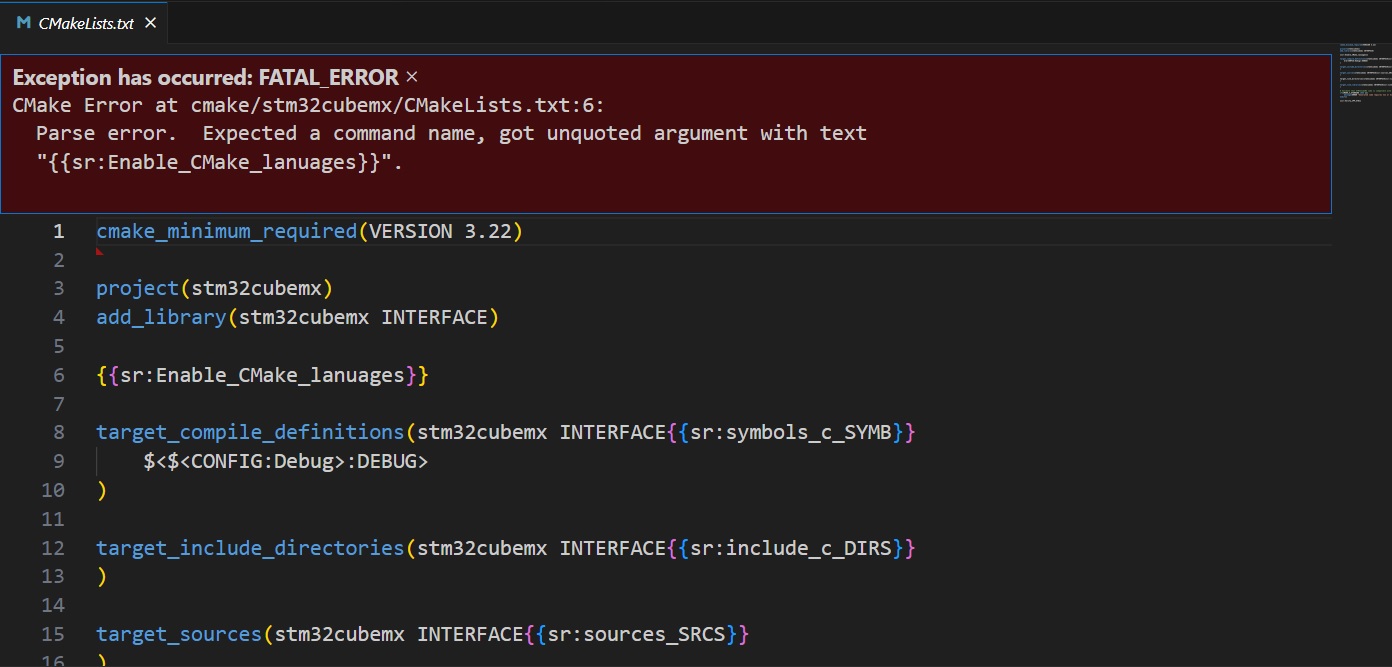1392x667 pixels.
Task: Close the CMakeLists.txt editor tab
Action: point(151,22)
